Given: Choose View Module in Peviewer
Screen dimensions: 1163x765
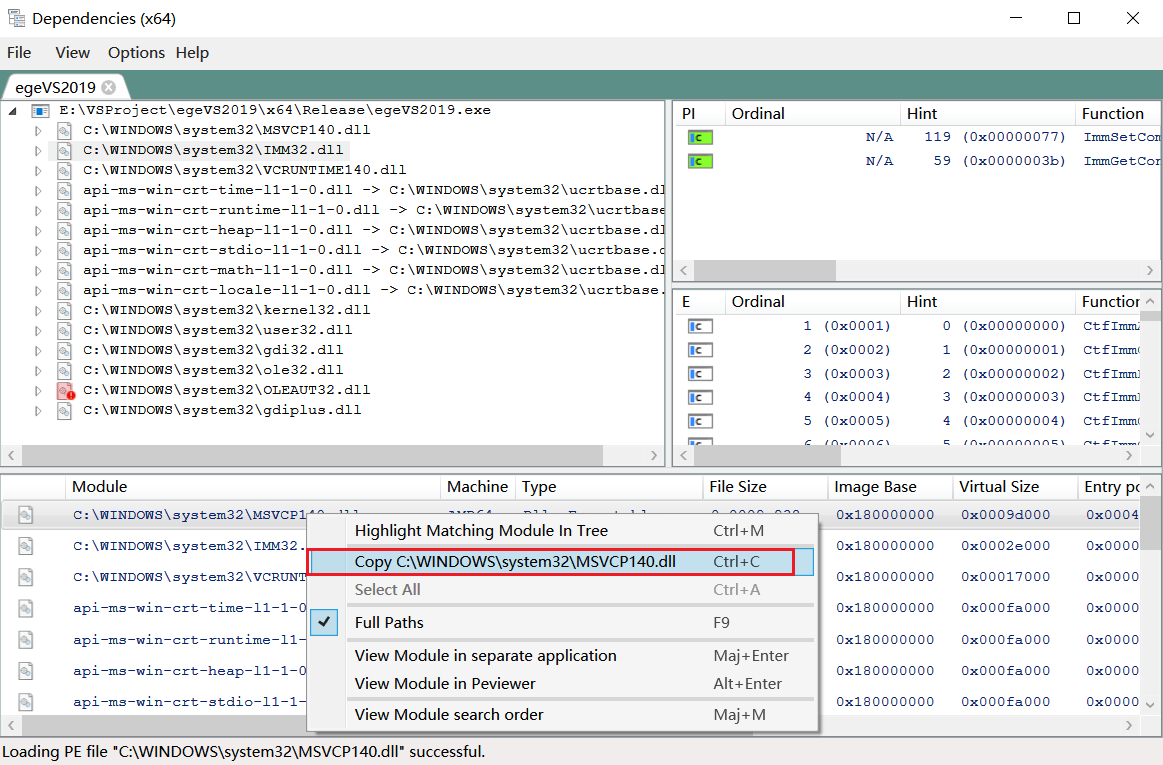Looking at the screenshot, I should coord(562,683).
